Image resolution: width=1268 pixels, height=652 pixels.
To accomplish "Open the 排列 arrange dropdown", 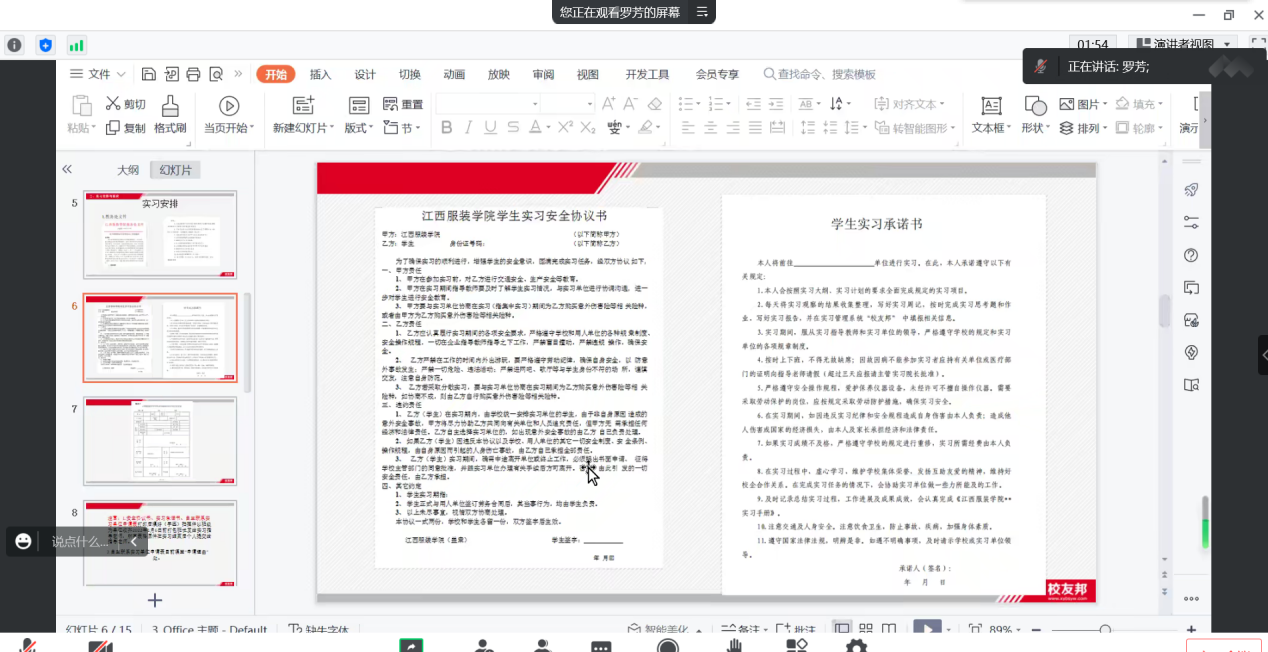I will click(1083, 128).
